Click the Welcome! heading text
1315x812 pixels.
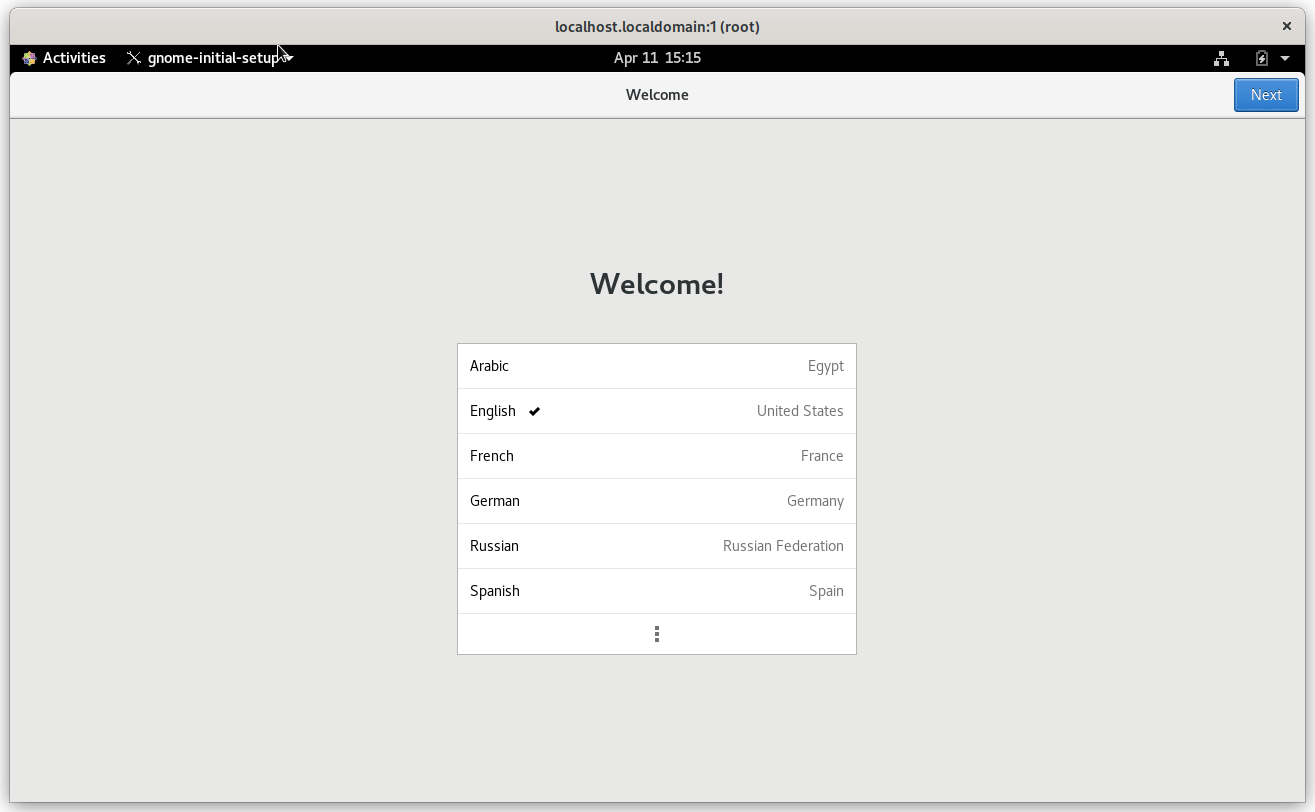[x=657, y=283]
